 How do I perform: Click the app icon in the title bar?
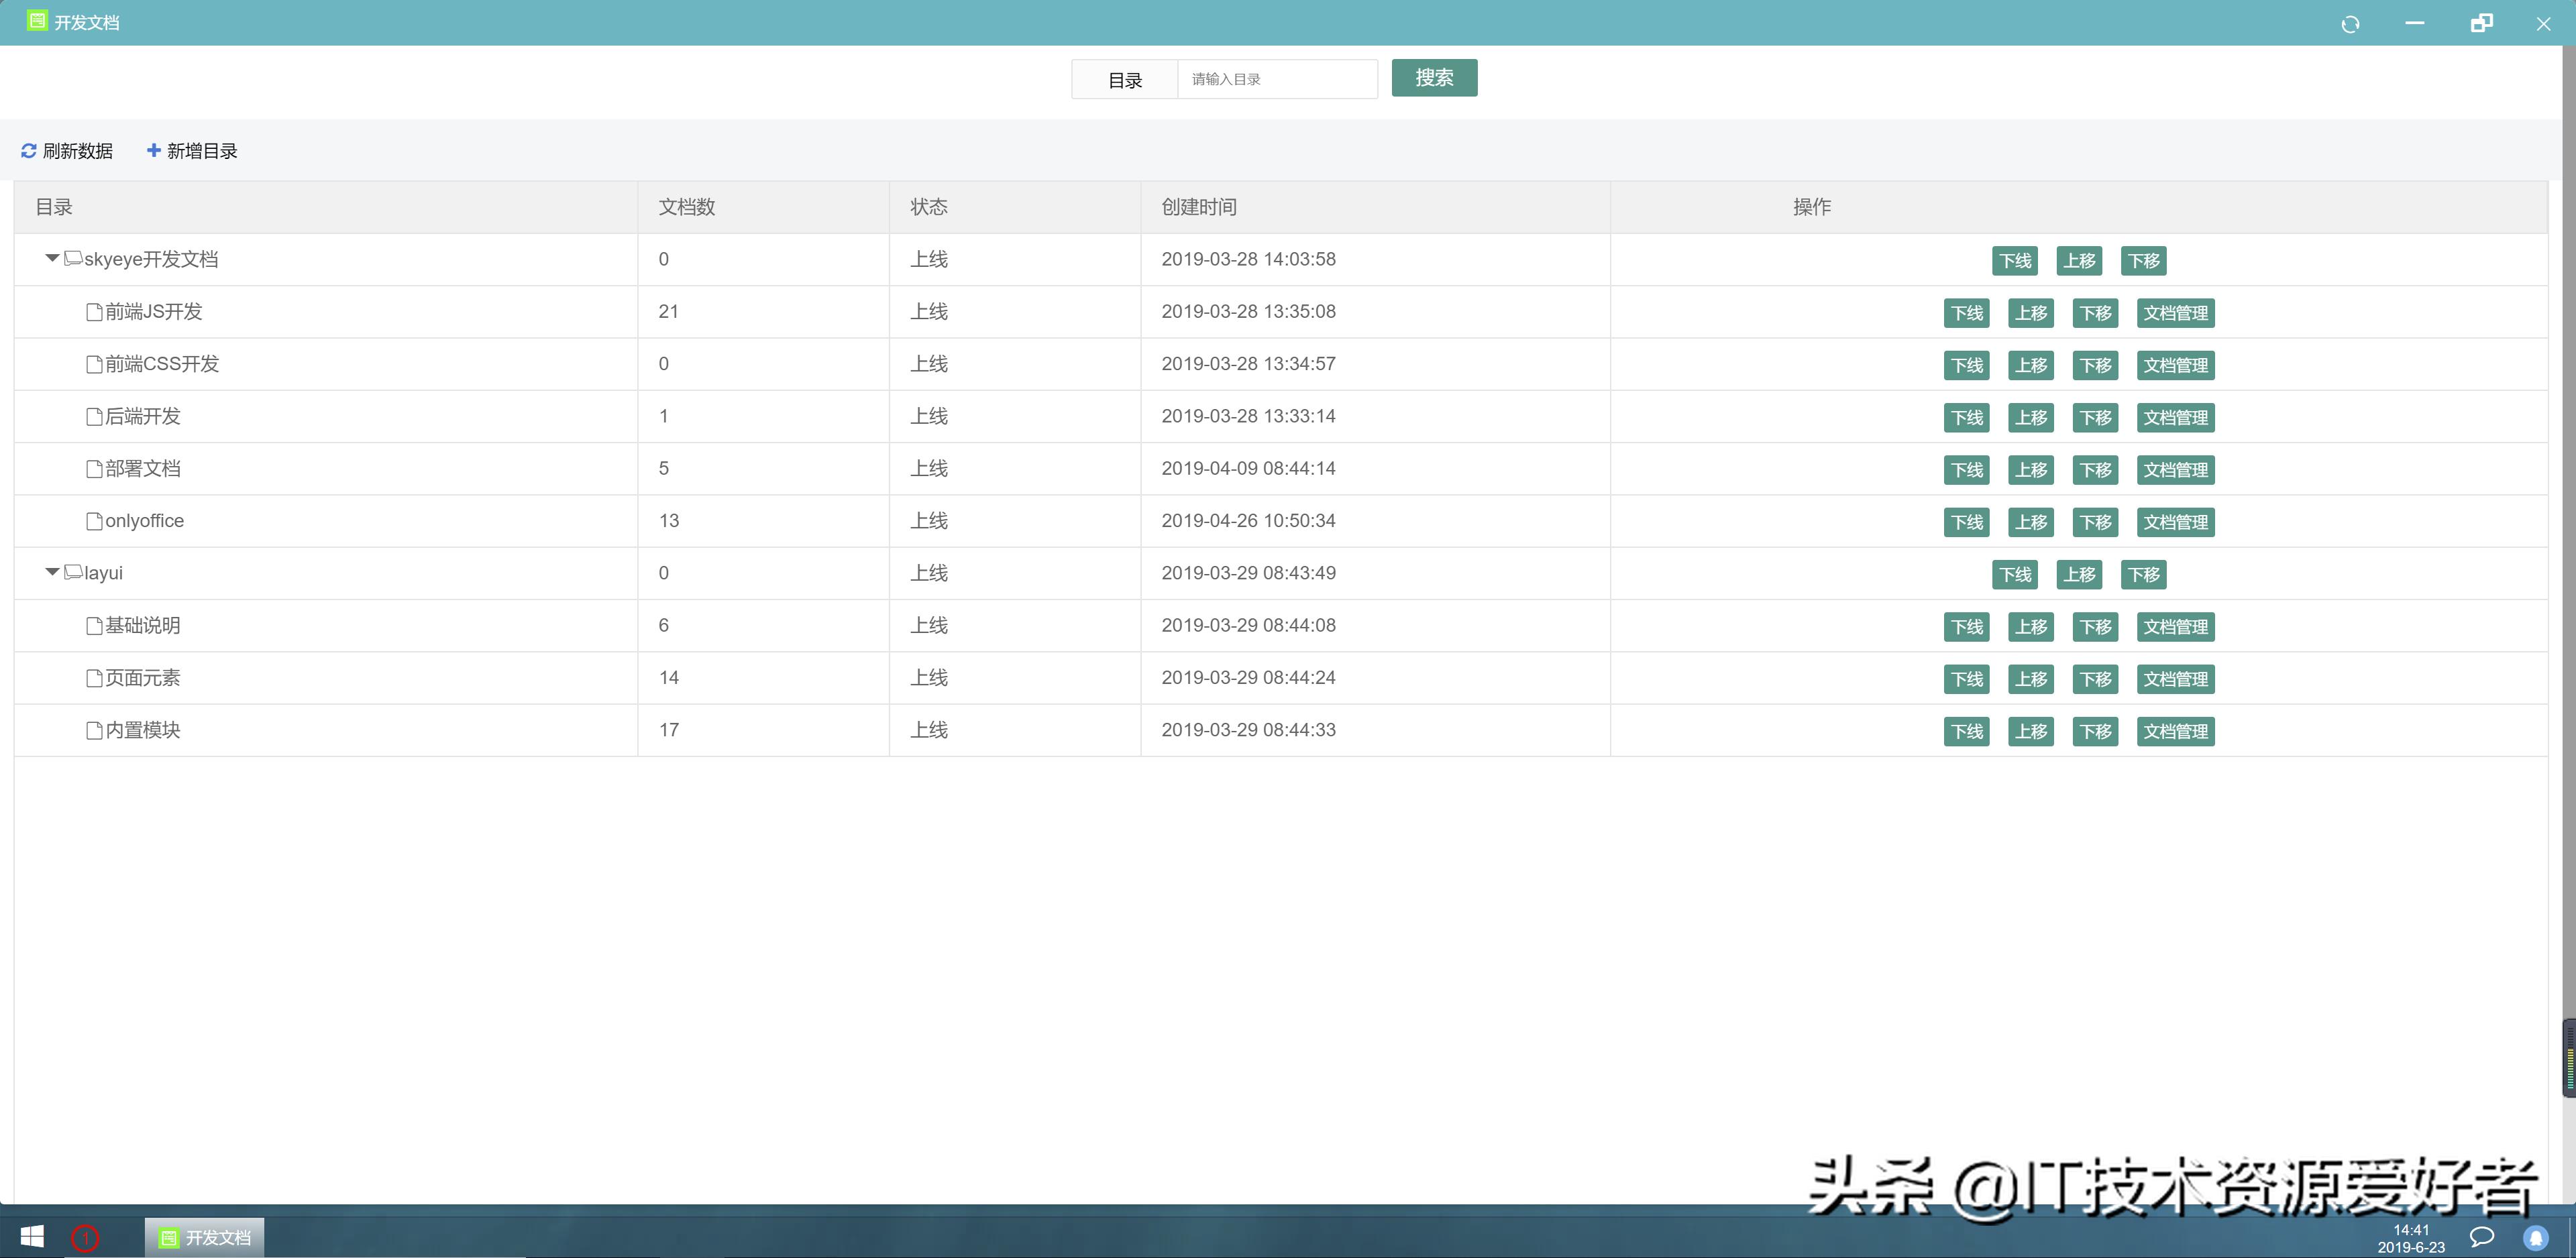click(x=36, y=21)
